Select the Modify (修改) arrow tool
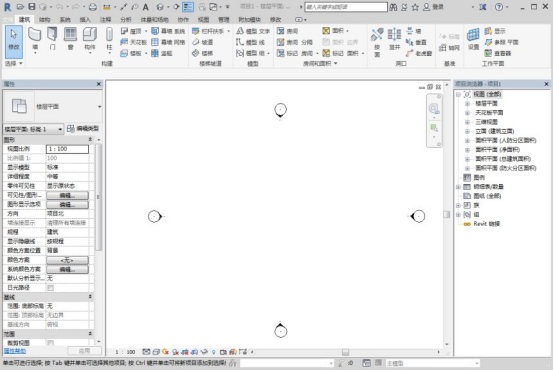 coord(14,42)
